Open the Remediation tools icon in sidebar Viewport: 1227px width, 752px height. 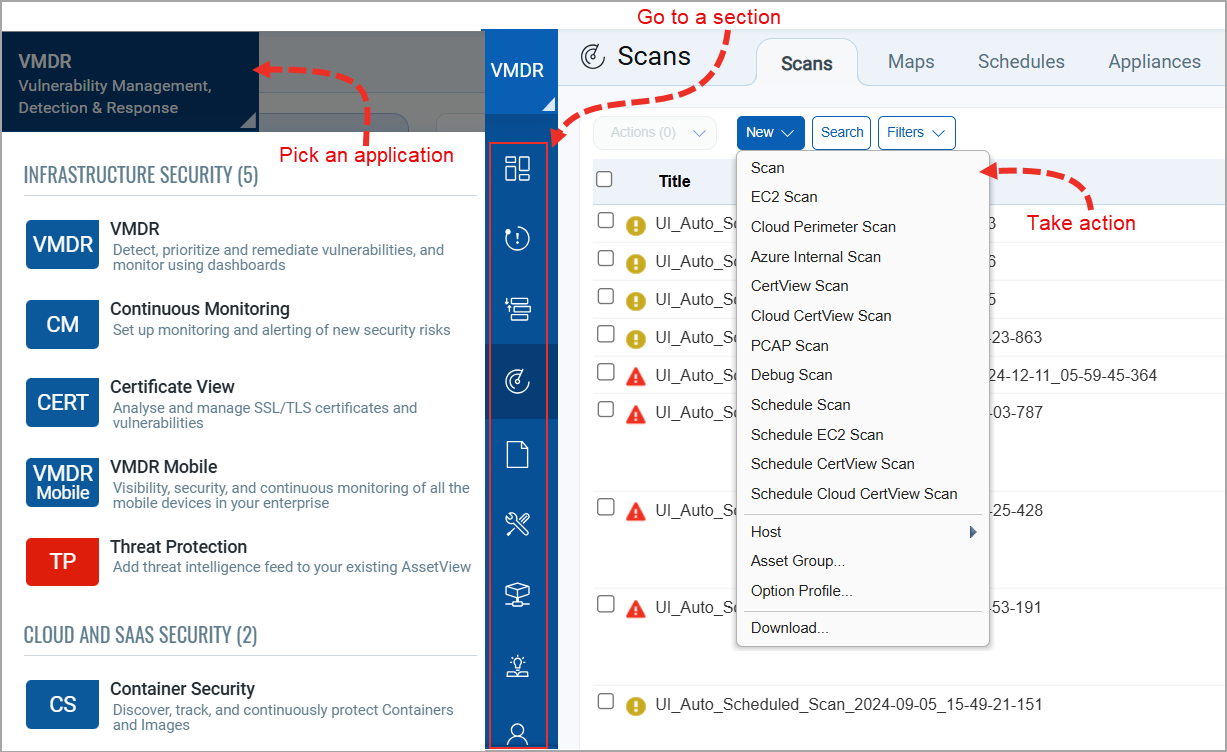click(517, 524)
